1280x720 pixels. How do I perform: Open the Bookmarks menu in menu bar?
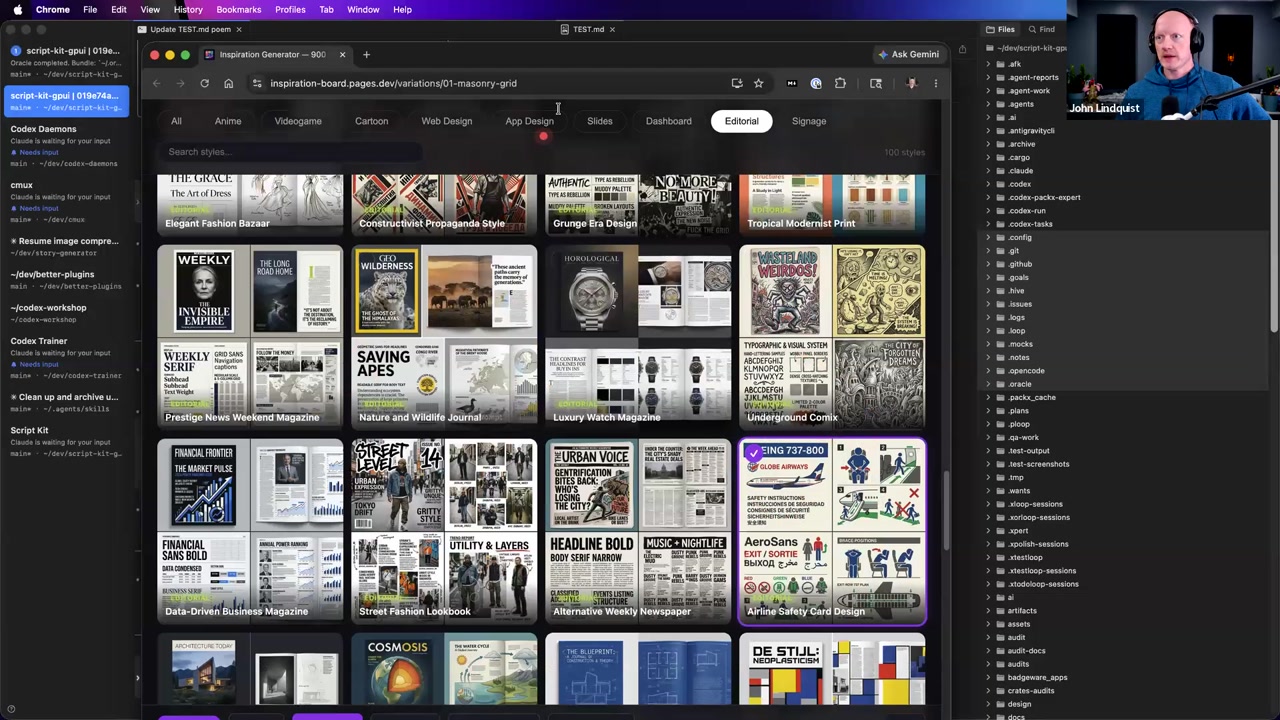[x=238, y=9]
